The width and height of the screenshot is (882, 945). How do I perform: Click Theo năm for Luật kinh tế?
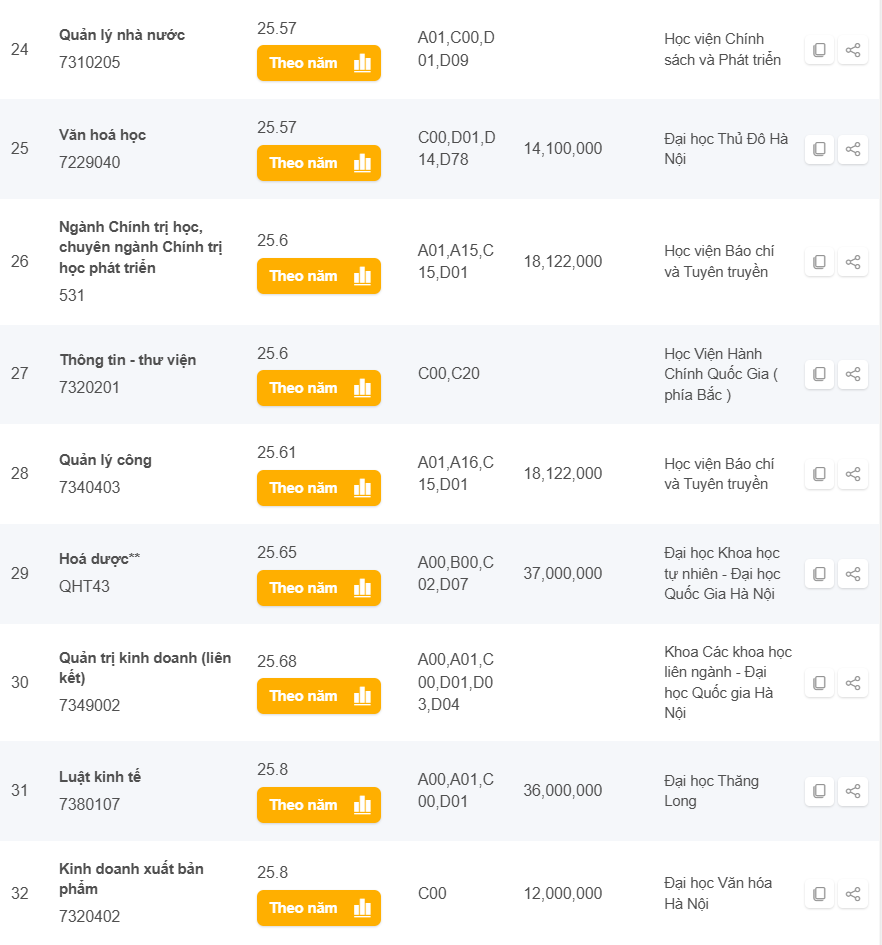tap(318, 805)
